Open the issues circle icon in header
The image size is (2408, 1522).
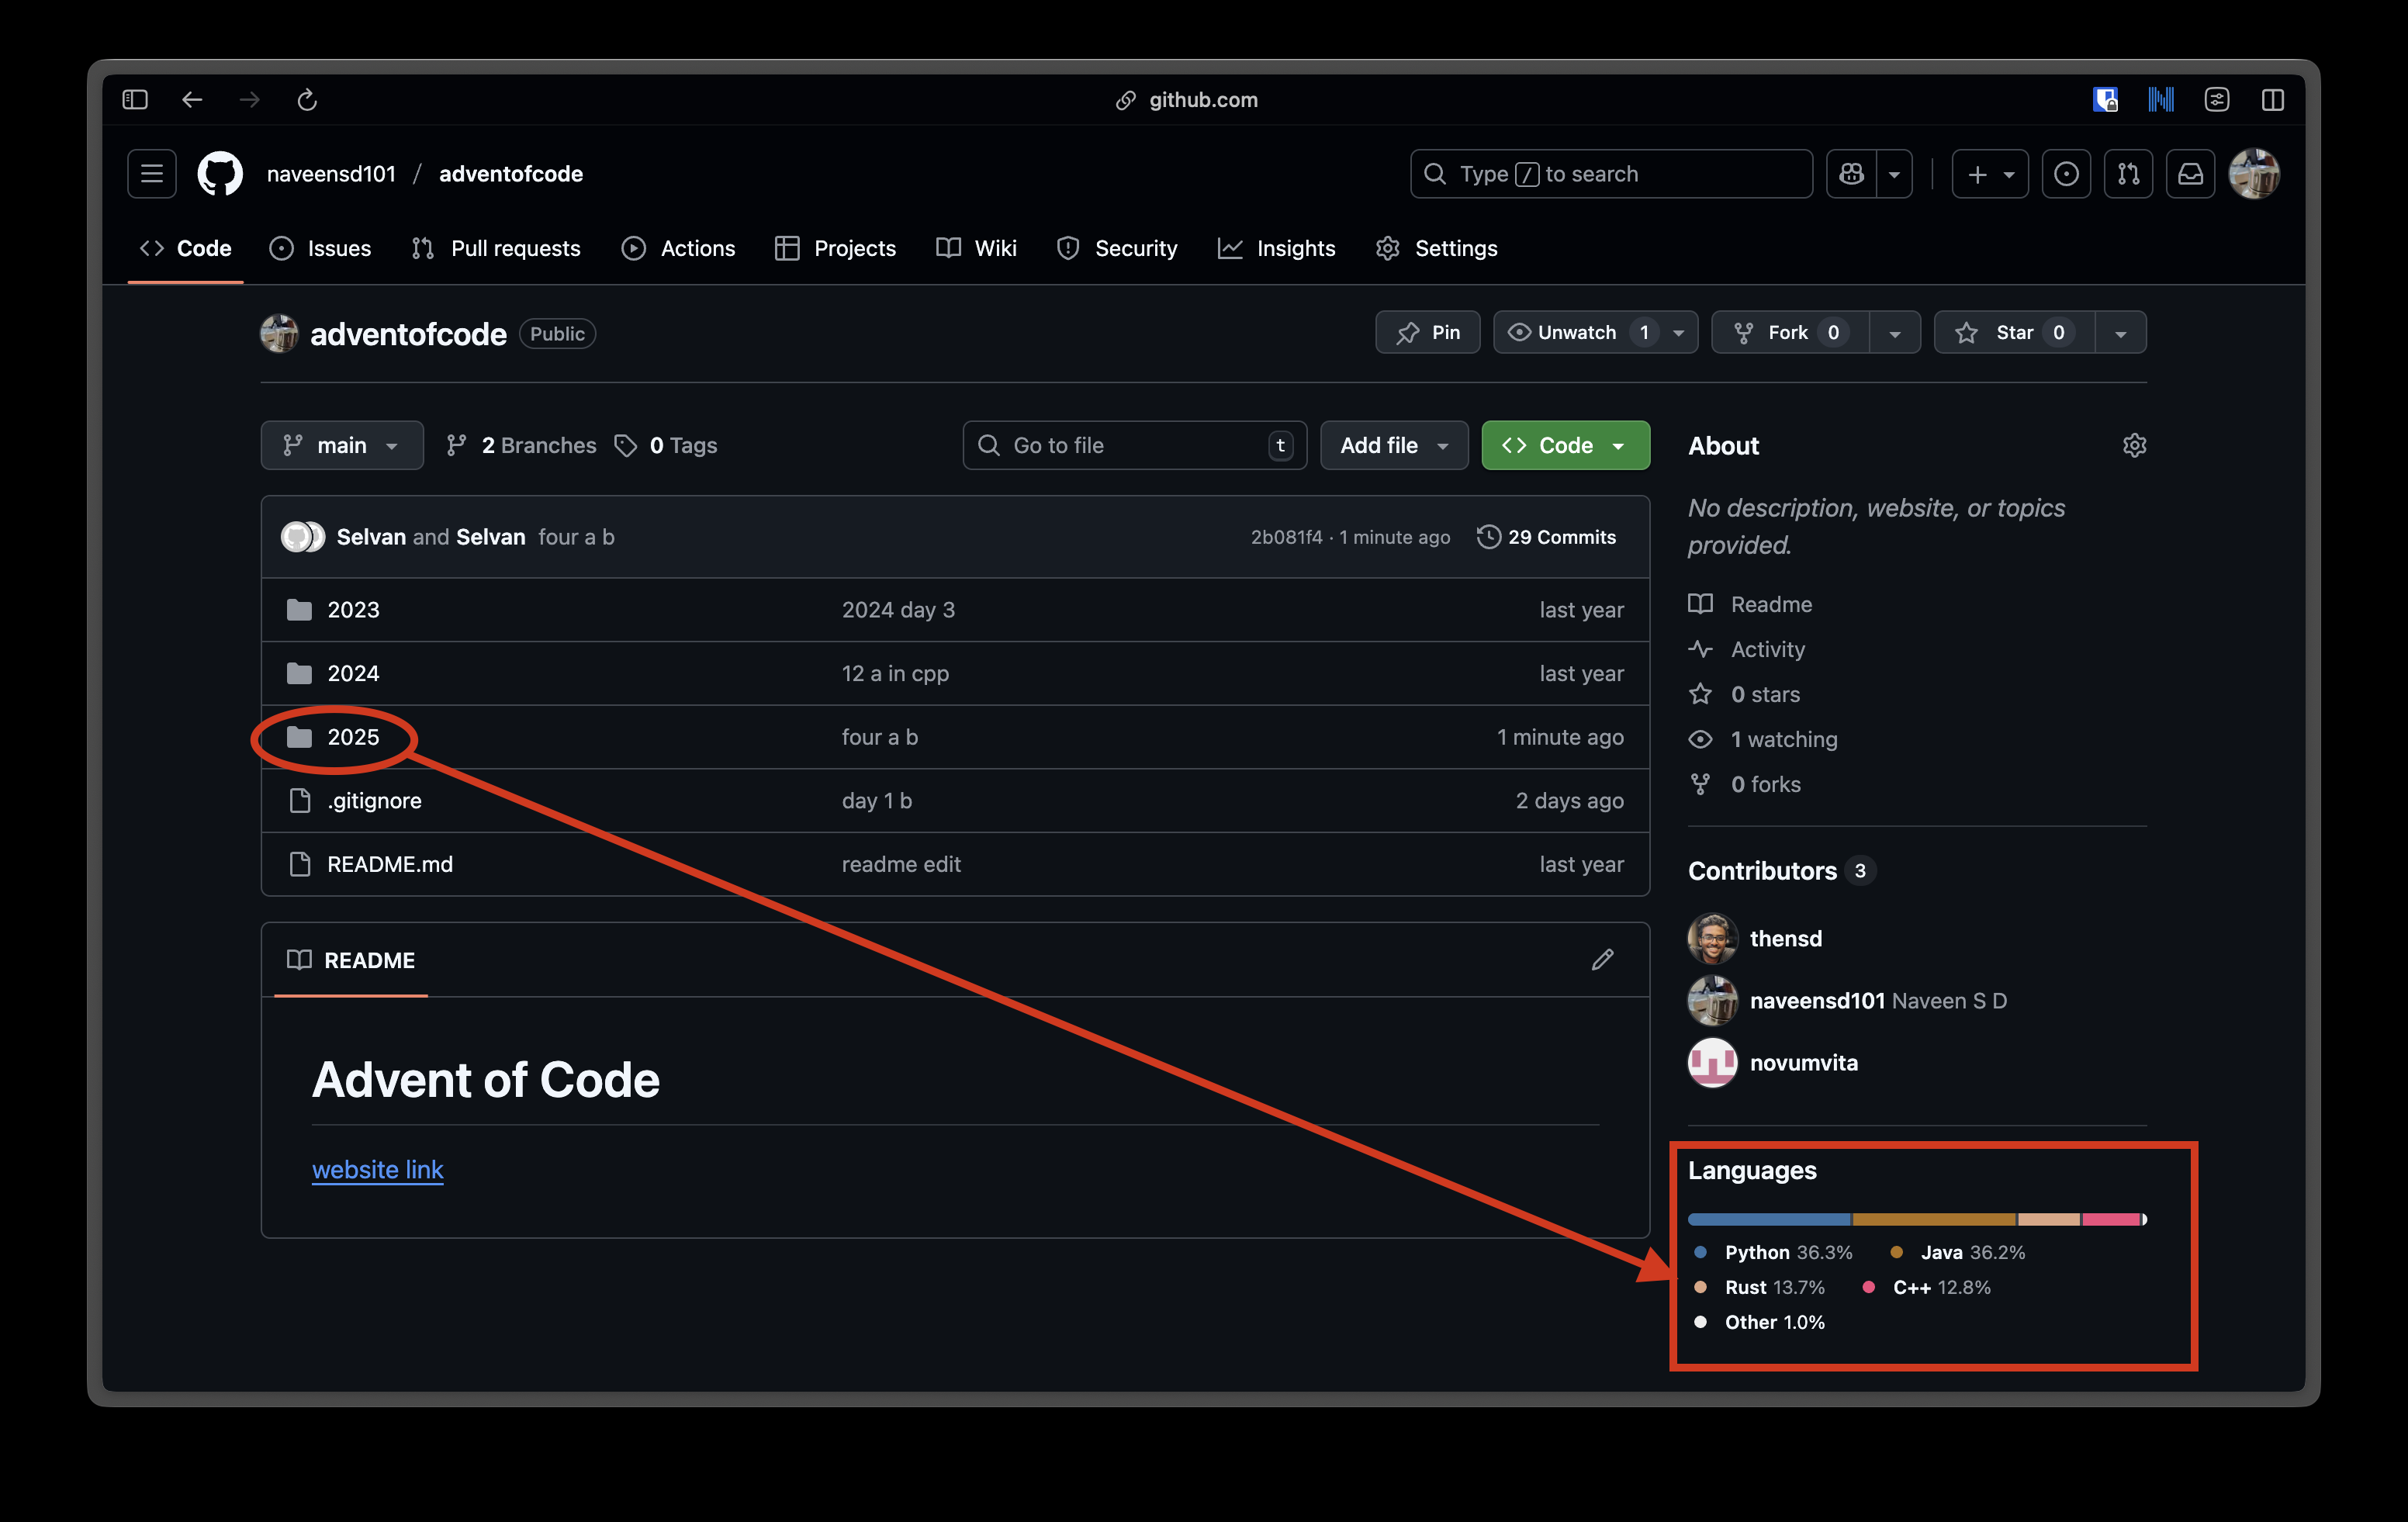pos(2066,174)
